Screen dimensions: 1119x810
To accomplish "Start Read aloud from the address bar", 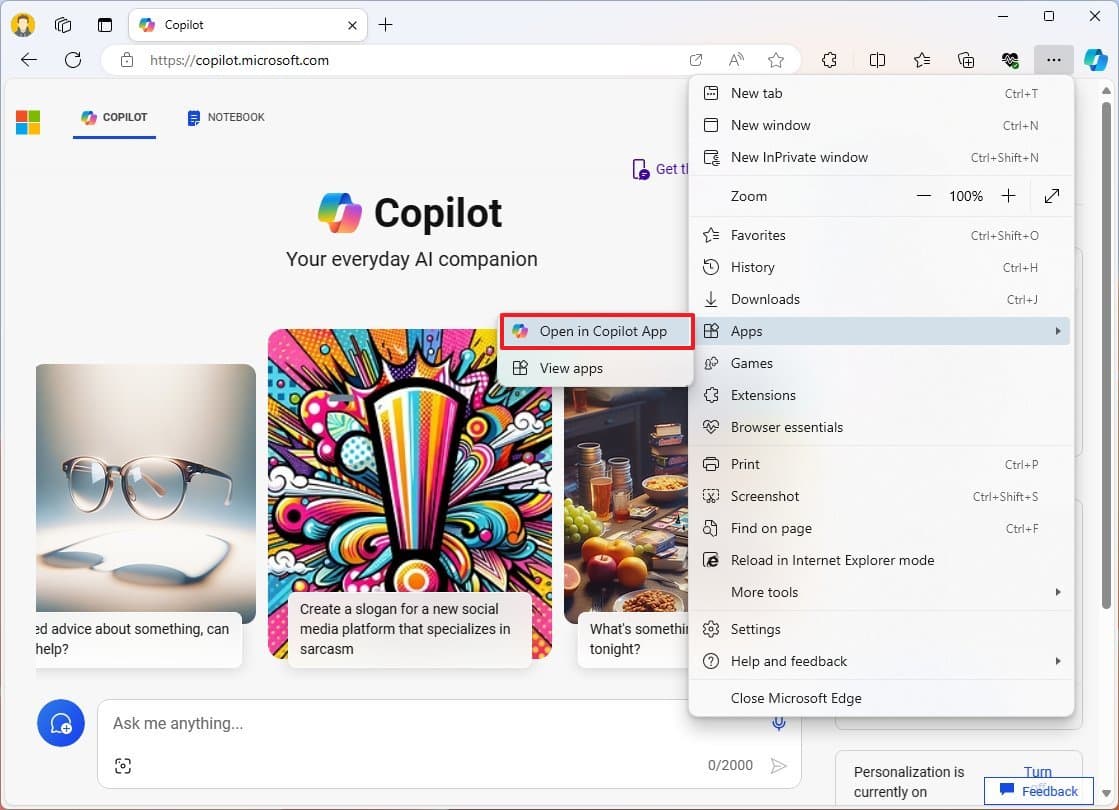I will (x=736, y=60).
